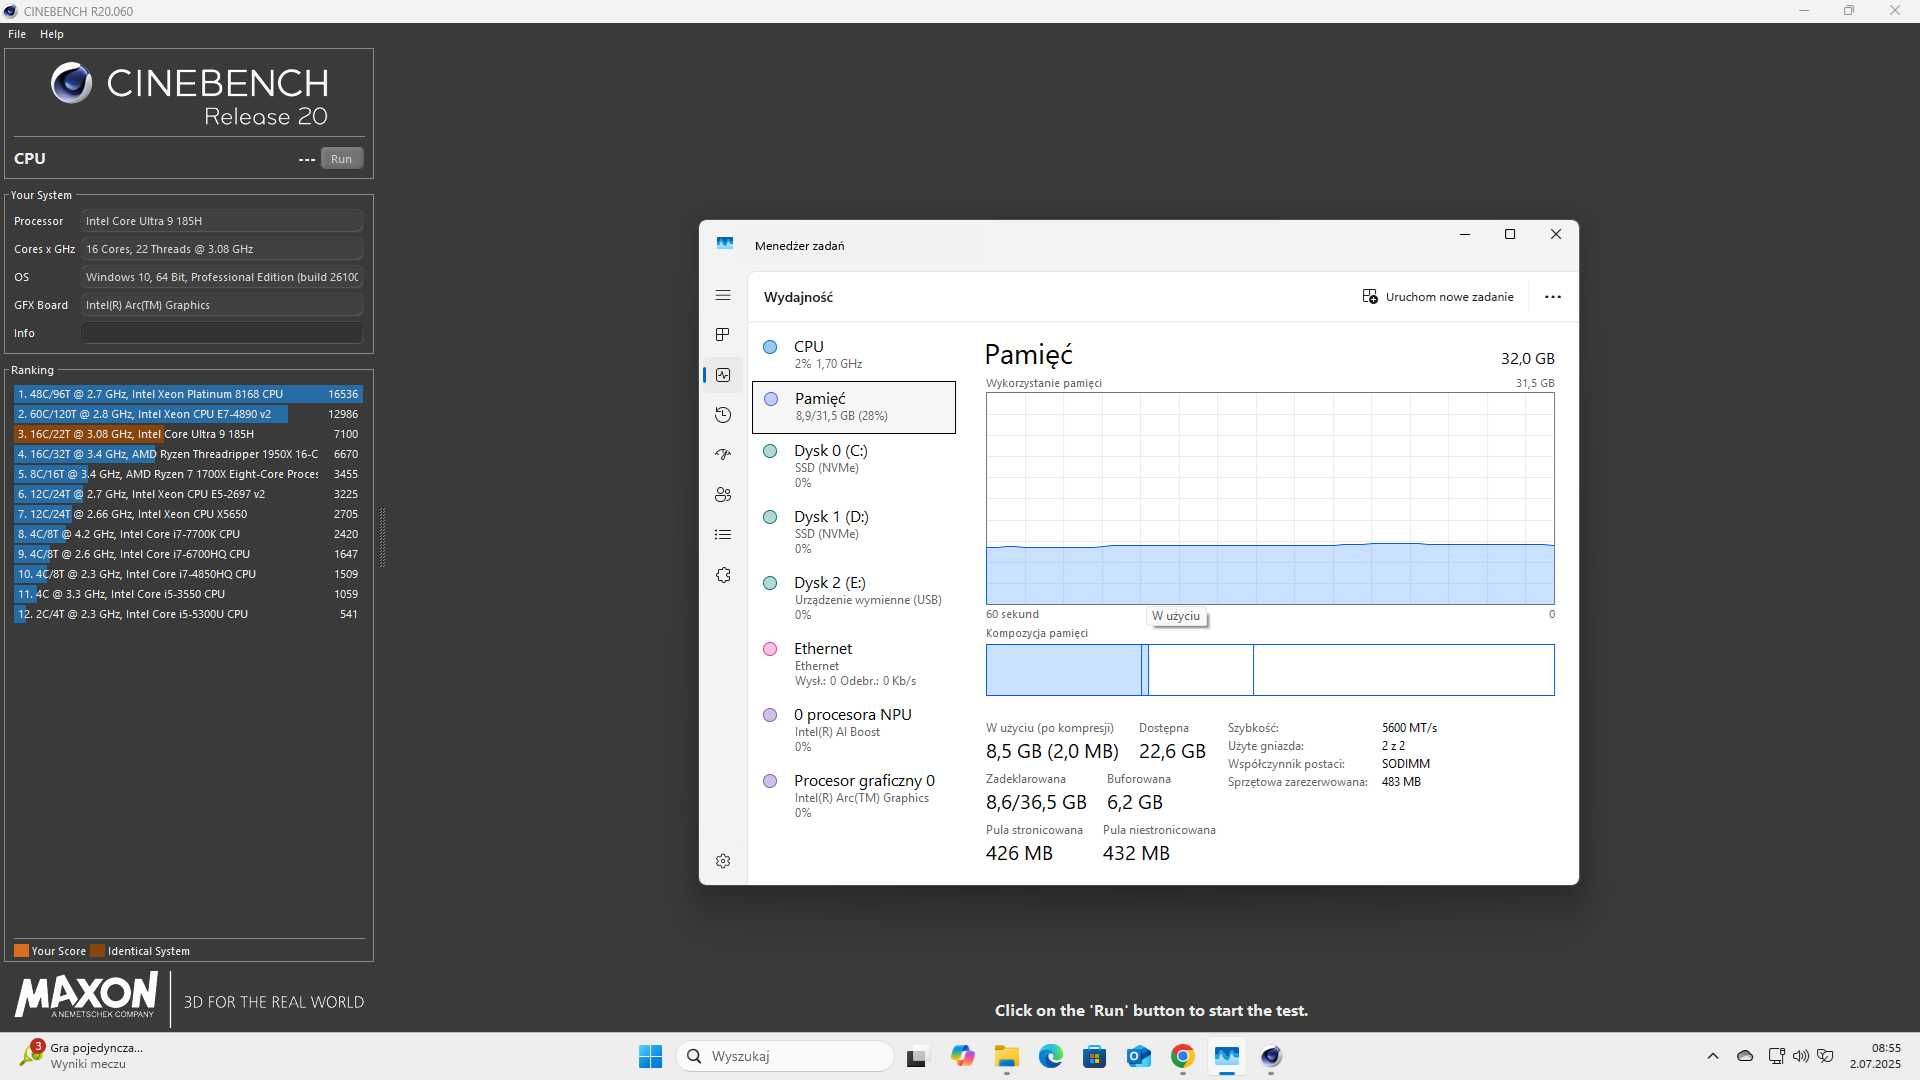Select the Xeon E5-2697 v2 ranking row

[188, 494]
